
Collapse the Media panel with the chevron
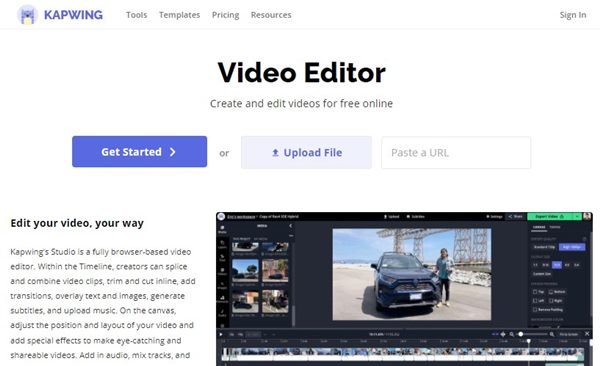pos(290,226)
